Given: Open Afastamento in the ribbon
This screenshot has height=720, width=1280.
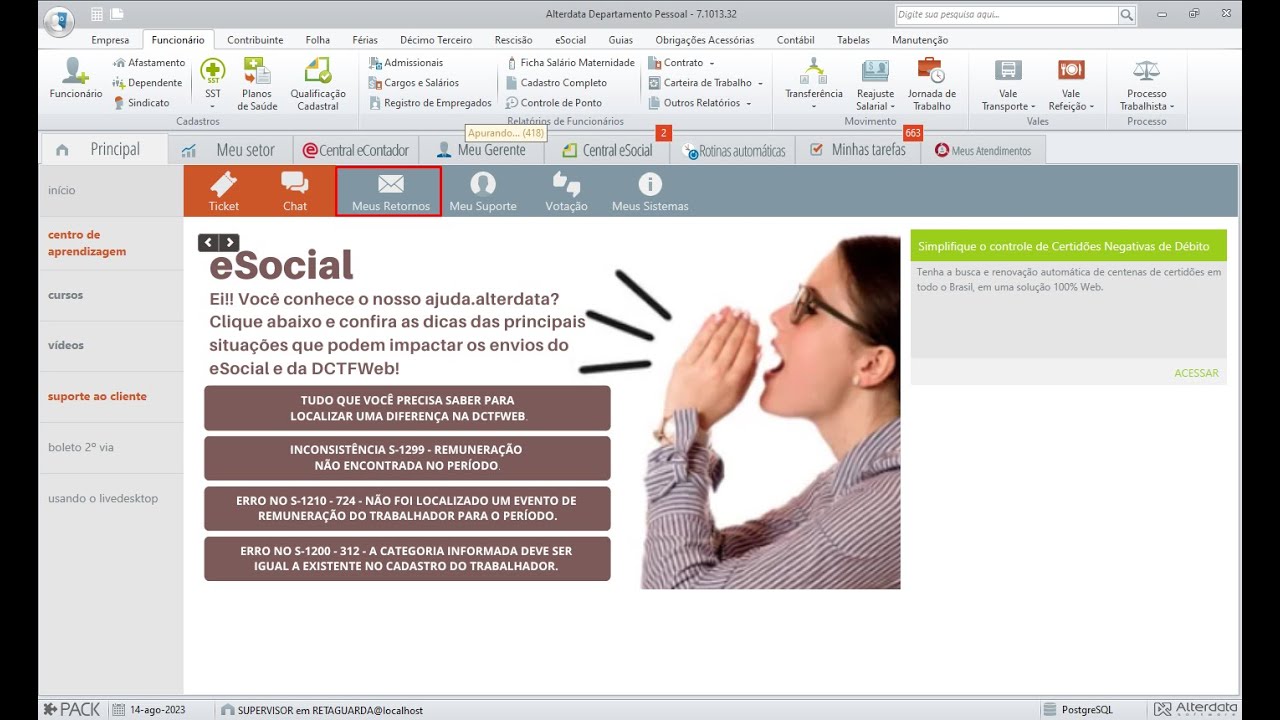Looking at the screenshot, I should tap(149, 63).
